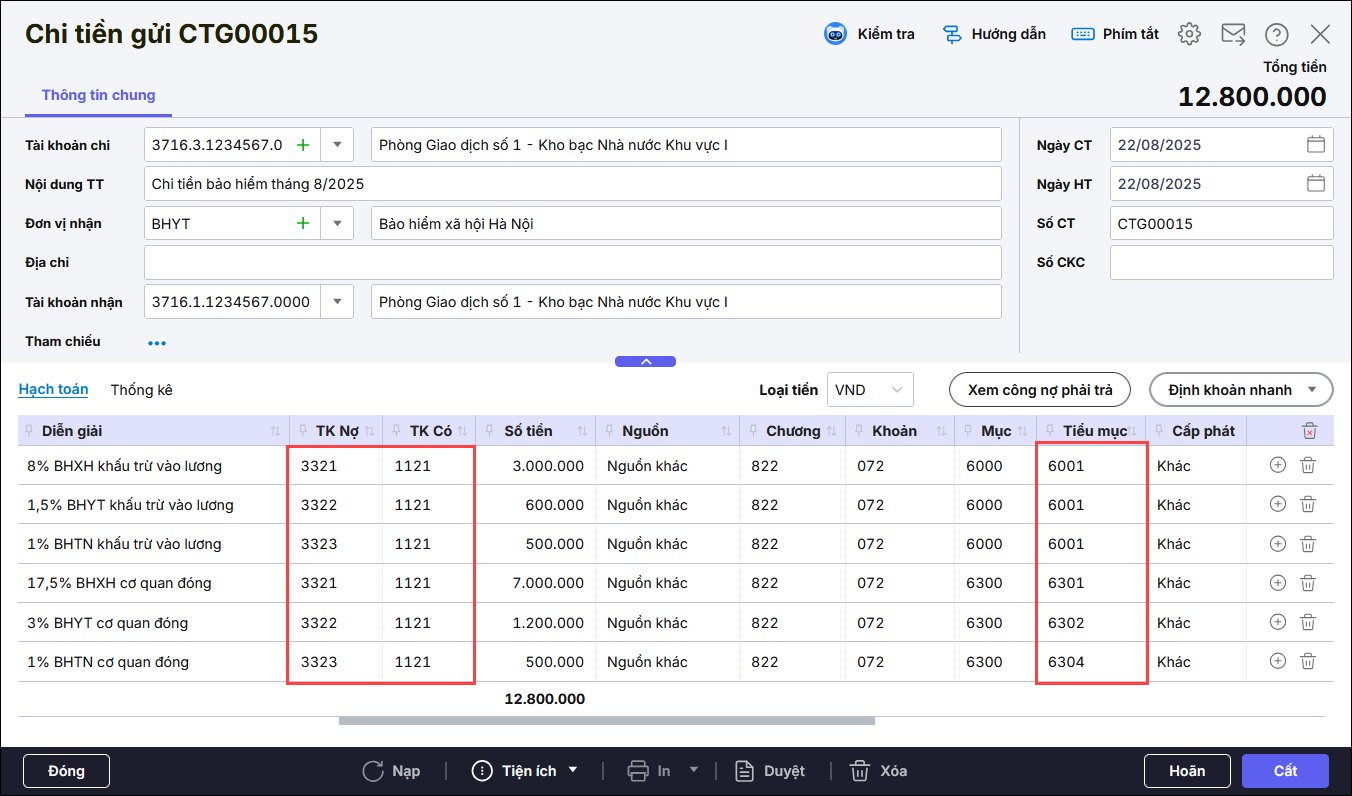Open the settings gear icon

click(1188, 34)
